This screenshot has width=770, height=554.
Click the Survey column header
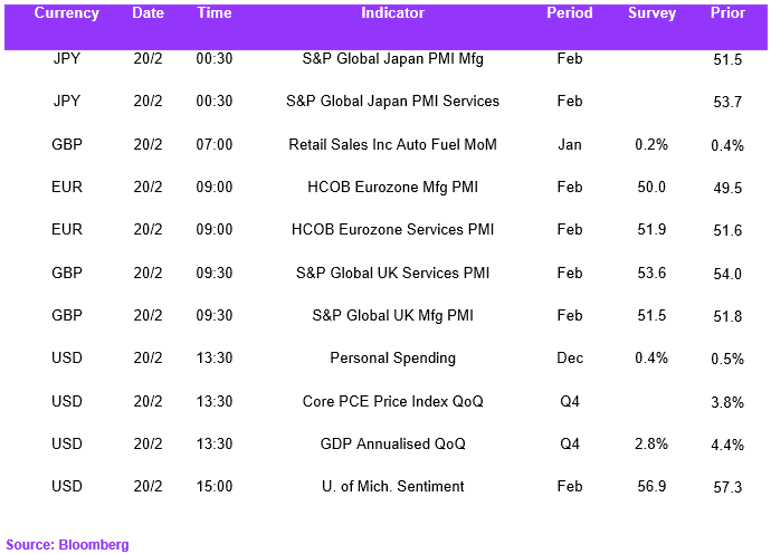tap(652, 13)
